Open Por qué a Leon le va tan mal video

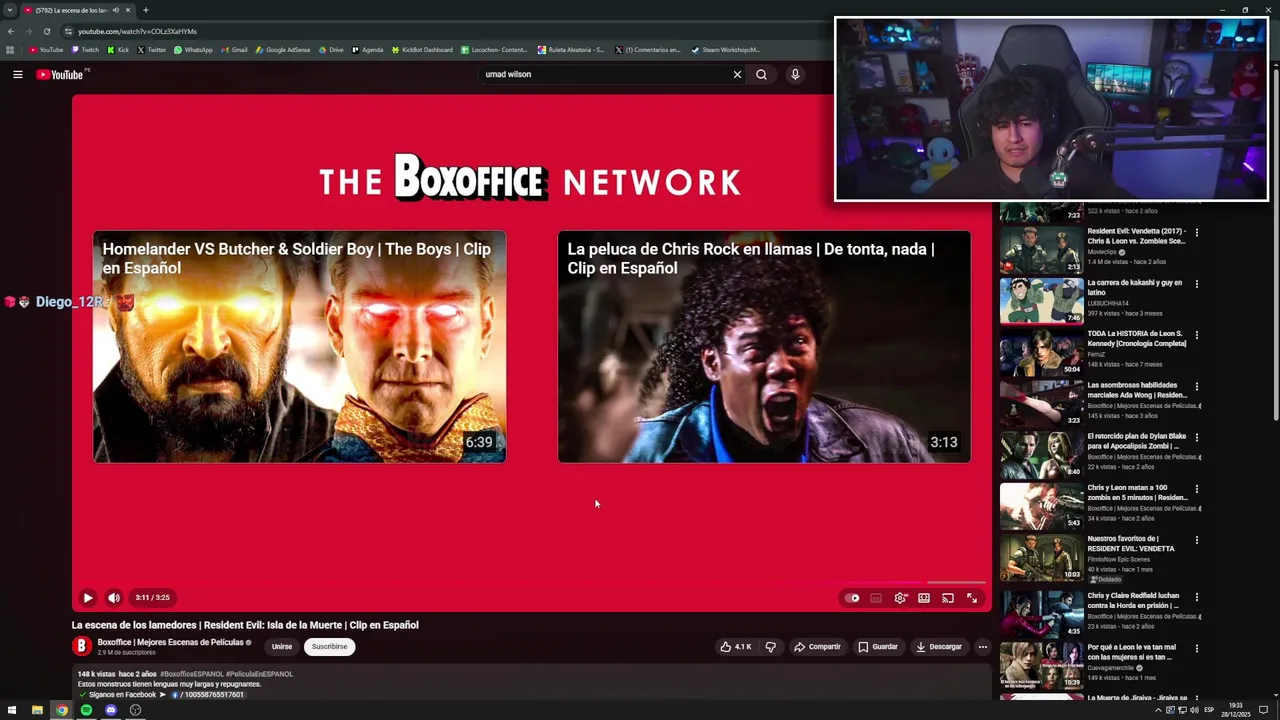[1132, 652]
